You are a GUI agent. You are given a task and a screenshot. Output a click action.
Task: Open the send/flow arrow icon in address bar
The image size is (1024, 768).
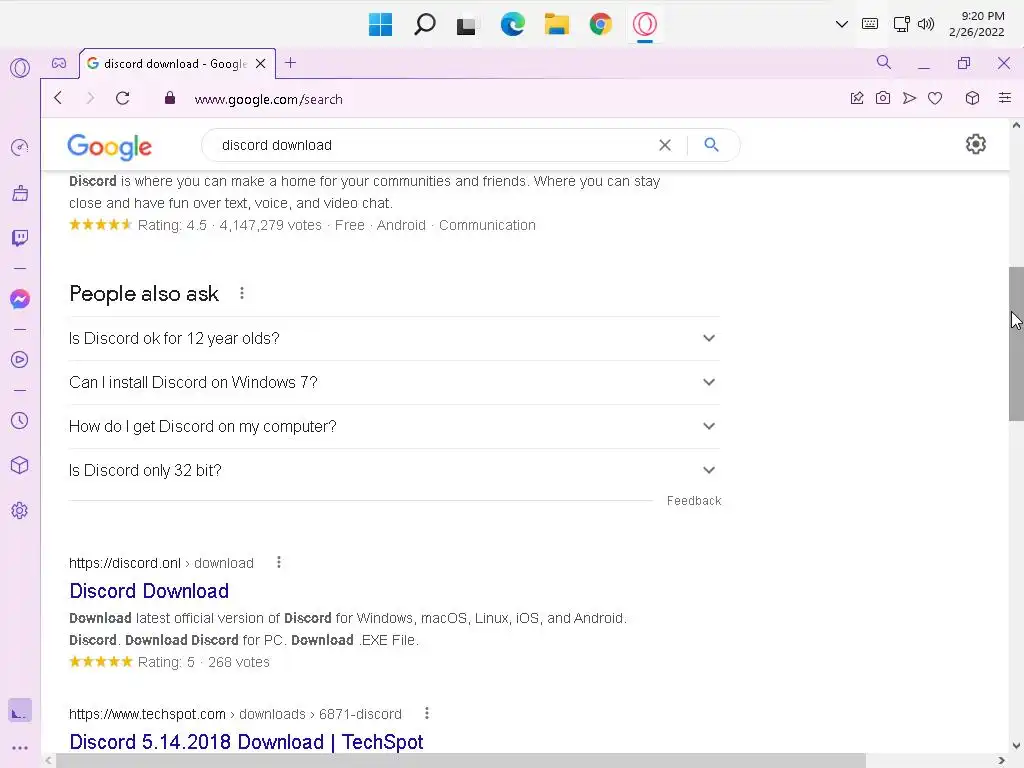click(909, 99)
